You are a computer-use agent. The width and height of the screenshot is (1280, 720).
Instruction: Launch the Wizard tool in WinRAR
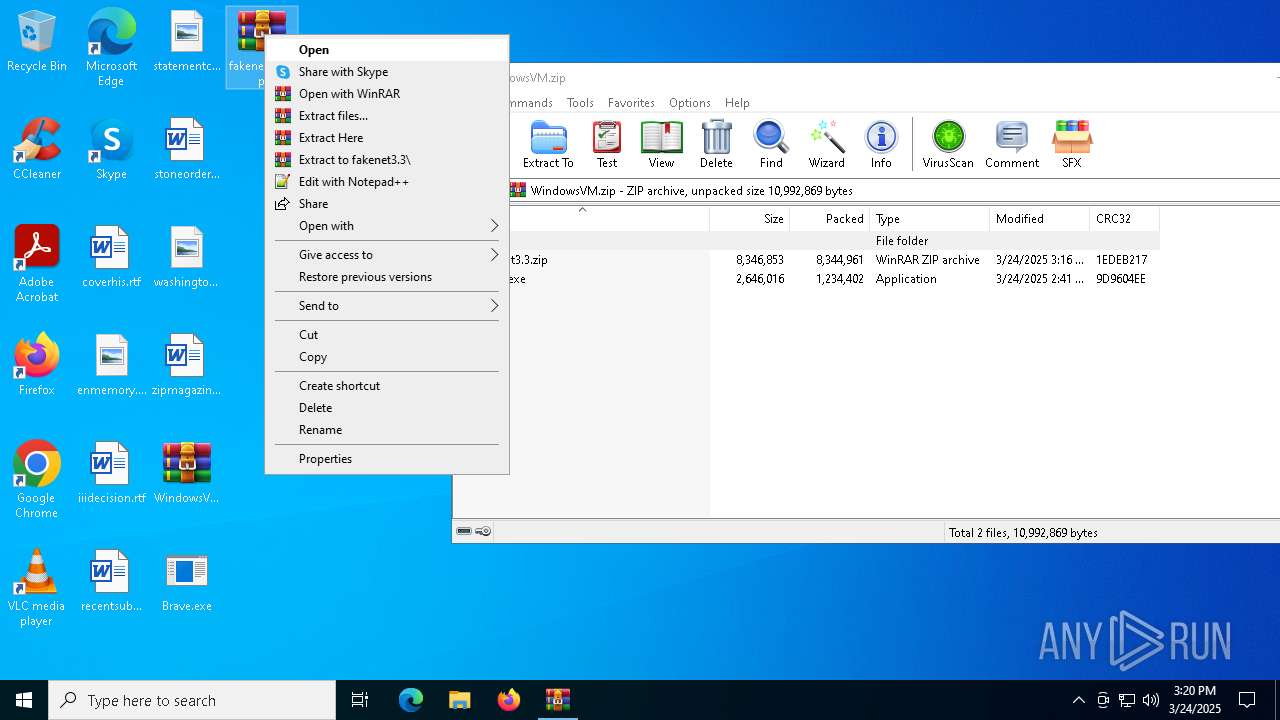[x=827, y=145]
